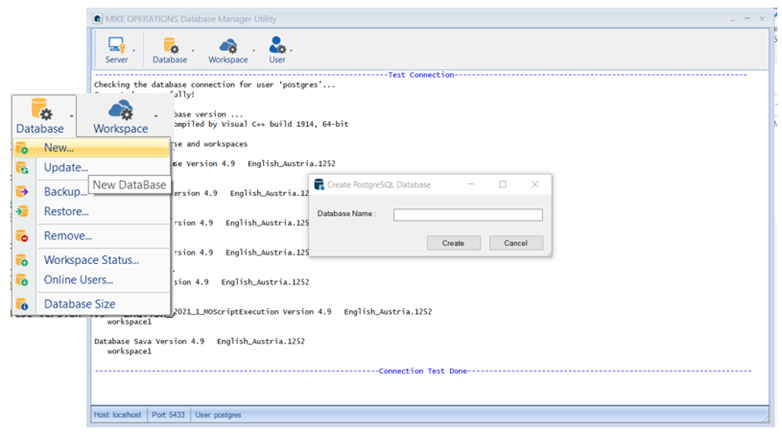Screen dimensions: 782x433
Task: Click the Database Size info icon
Action: [22, 304]
